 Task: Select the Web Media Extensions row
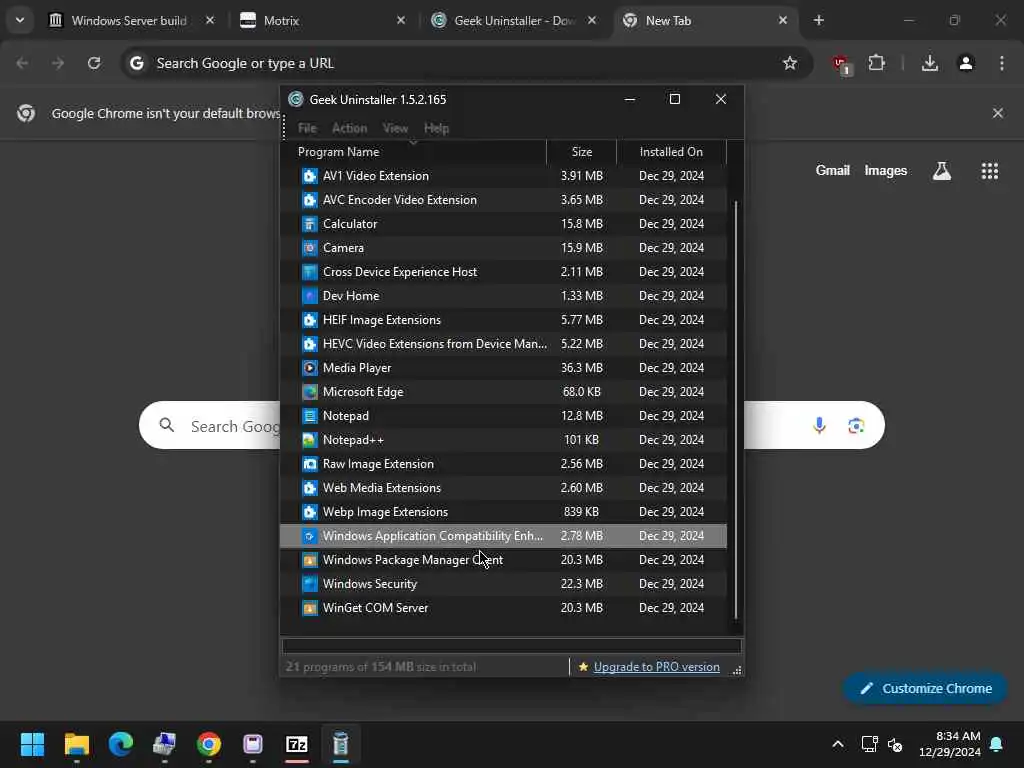tap(503, 488)
